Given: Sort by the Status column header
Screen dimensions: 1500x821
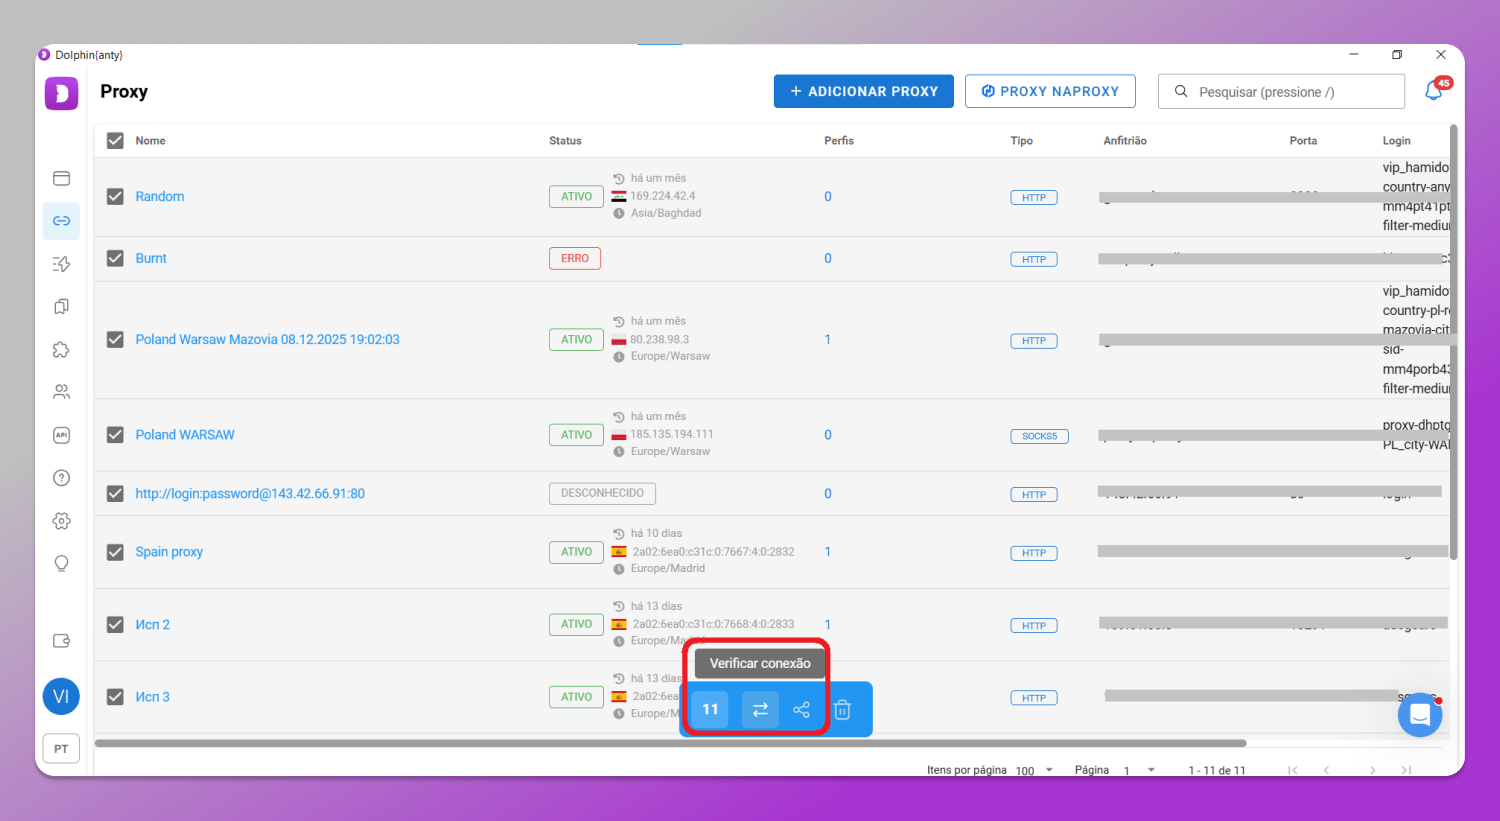Looking at the screenshot, I should (565, 141).
